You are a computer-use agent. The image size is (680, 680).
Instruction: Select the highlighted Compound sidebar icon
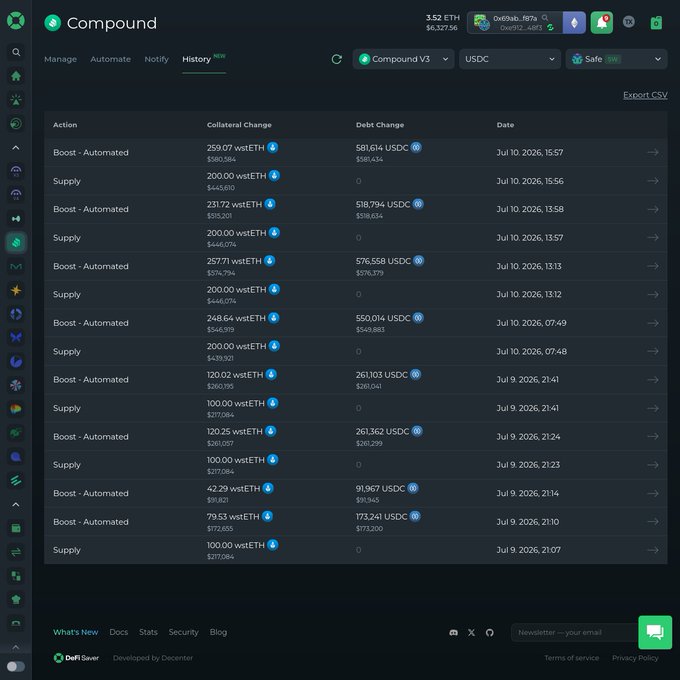click(x=16, y=242)
